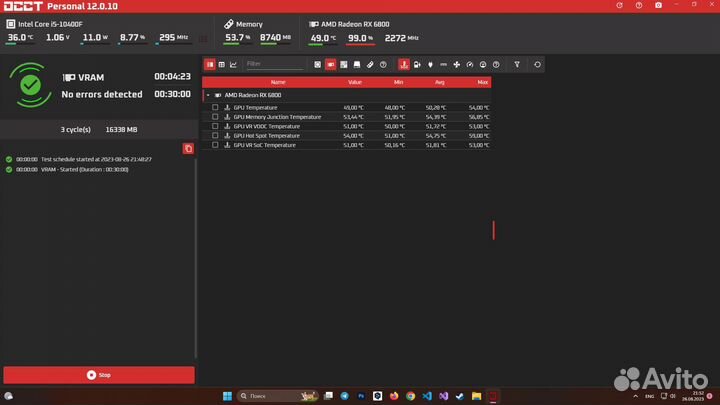Click the GPU VR SoC Temperature label
This screenshot has width=720, height=405.
point(264,145)
